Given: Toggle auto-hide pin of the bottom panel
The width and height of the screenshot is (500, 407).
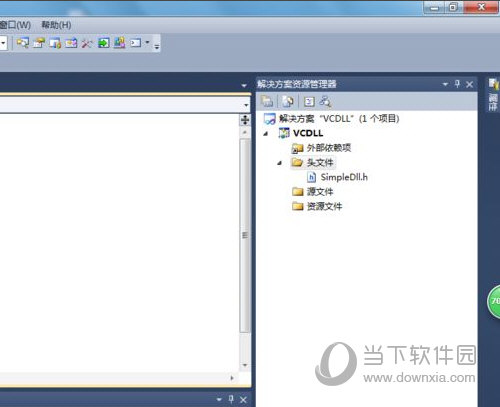Looking at the screenshot, I should (x=231, y=399).
